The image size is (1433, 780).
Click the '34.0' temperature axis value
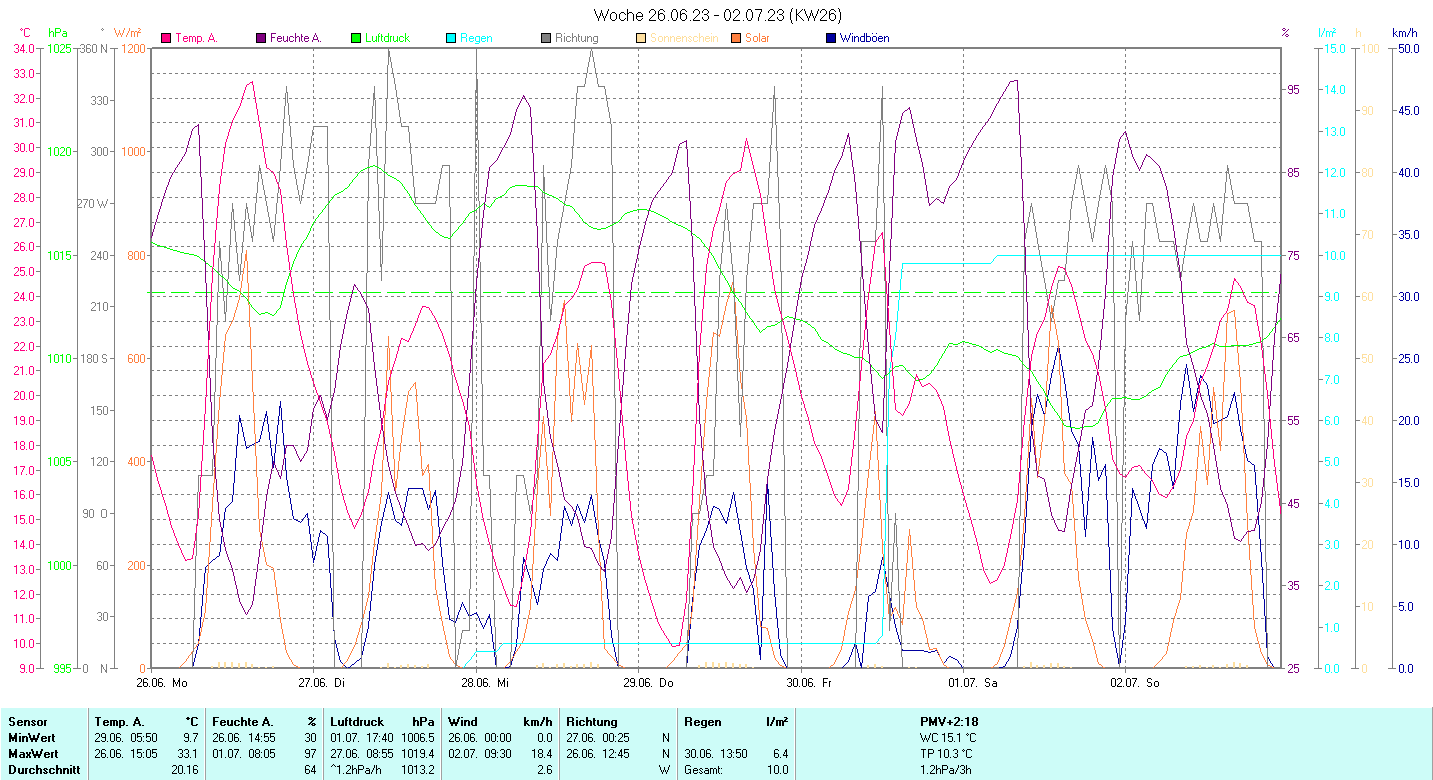(25, 48)
